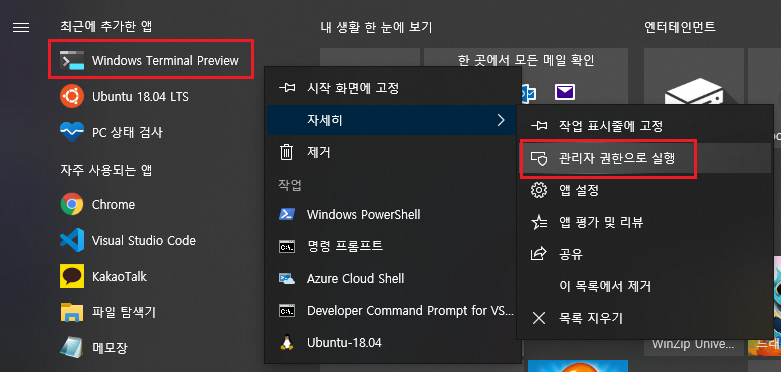Launch Windows PowerShell from the task list
The image size is (781, 372).
pos(391,215)
